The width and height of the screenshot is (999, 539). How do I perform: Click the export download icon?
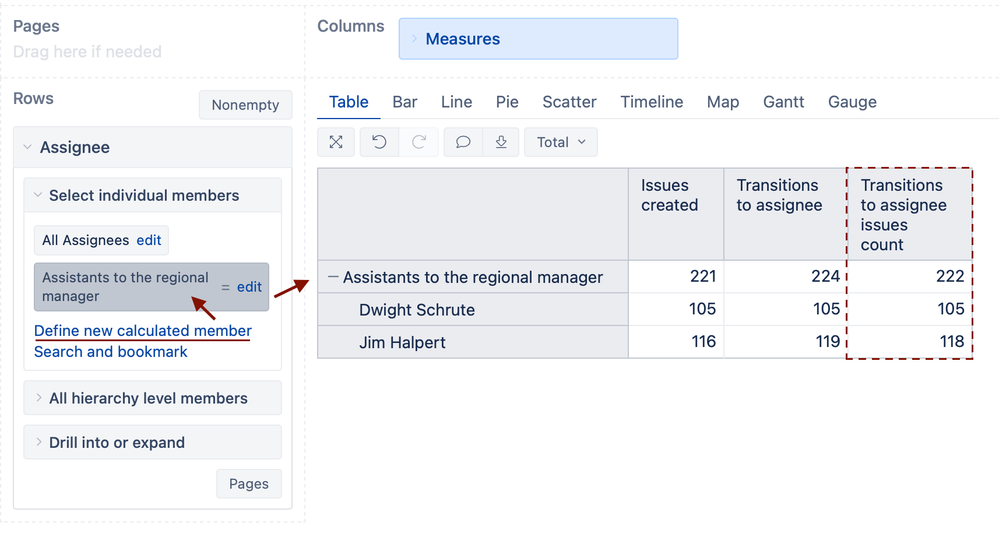(501, 142)
